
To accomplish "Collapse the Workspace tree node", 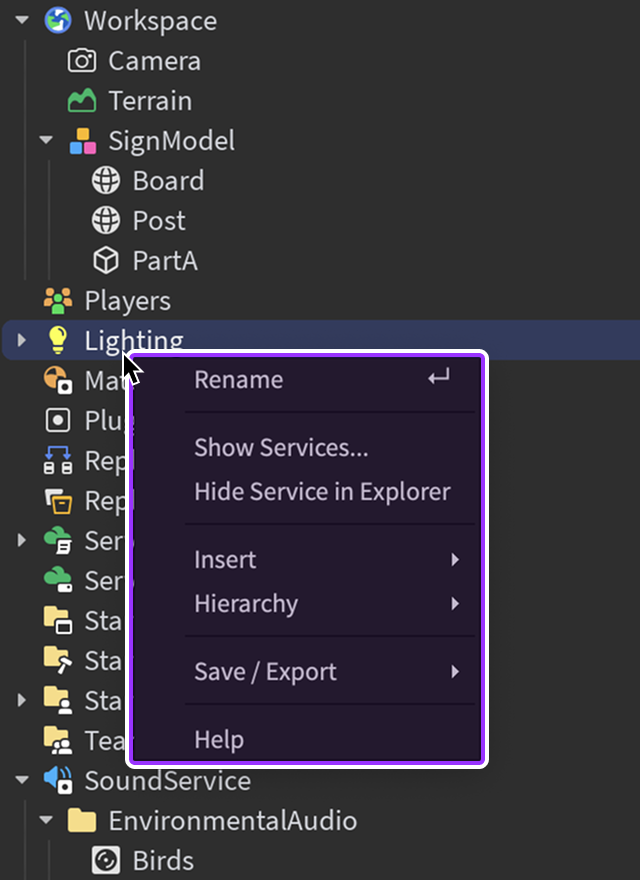I will tap(22, 21).
